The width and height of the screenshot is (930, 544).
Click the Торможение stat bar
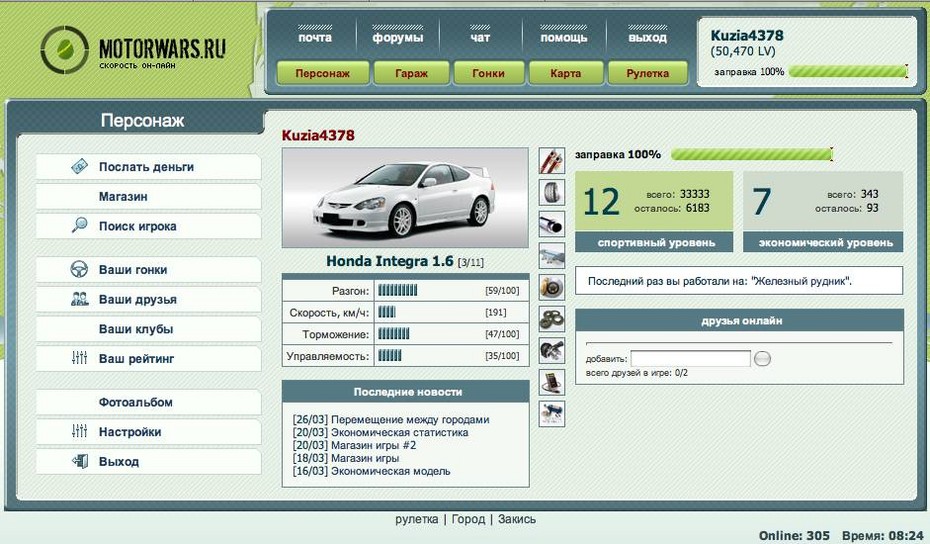pos(394,334)
